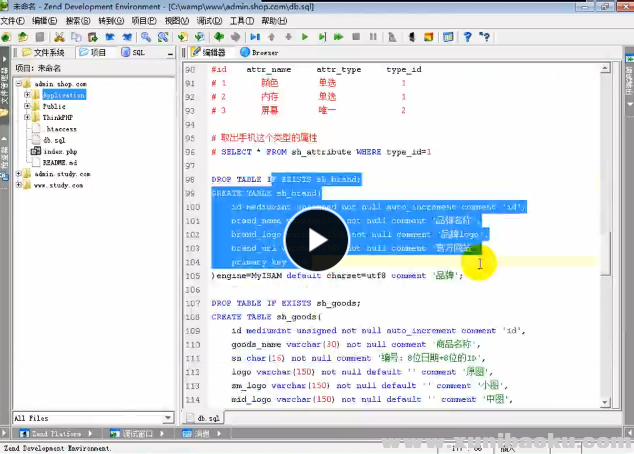634x454 pixels.
Task: Click the blue question mark help icon
Action: [467, 37]
